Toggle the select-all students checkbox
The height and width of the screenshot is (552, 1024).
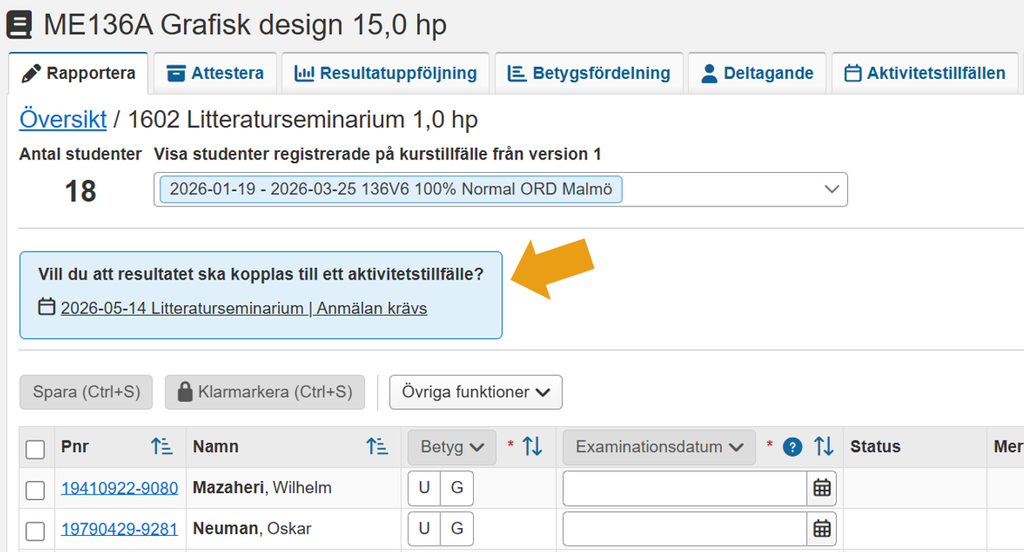[x=35, y=449]
